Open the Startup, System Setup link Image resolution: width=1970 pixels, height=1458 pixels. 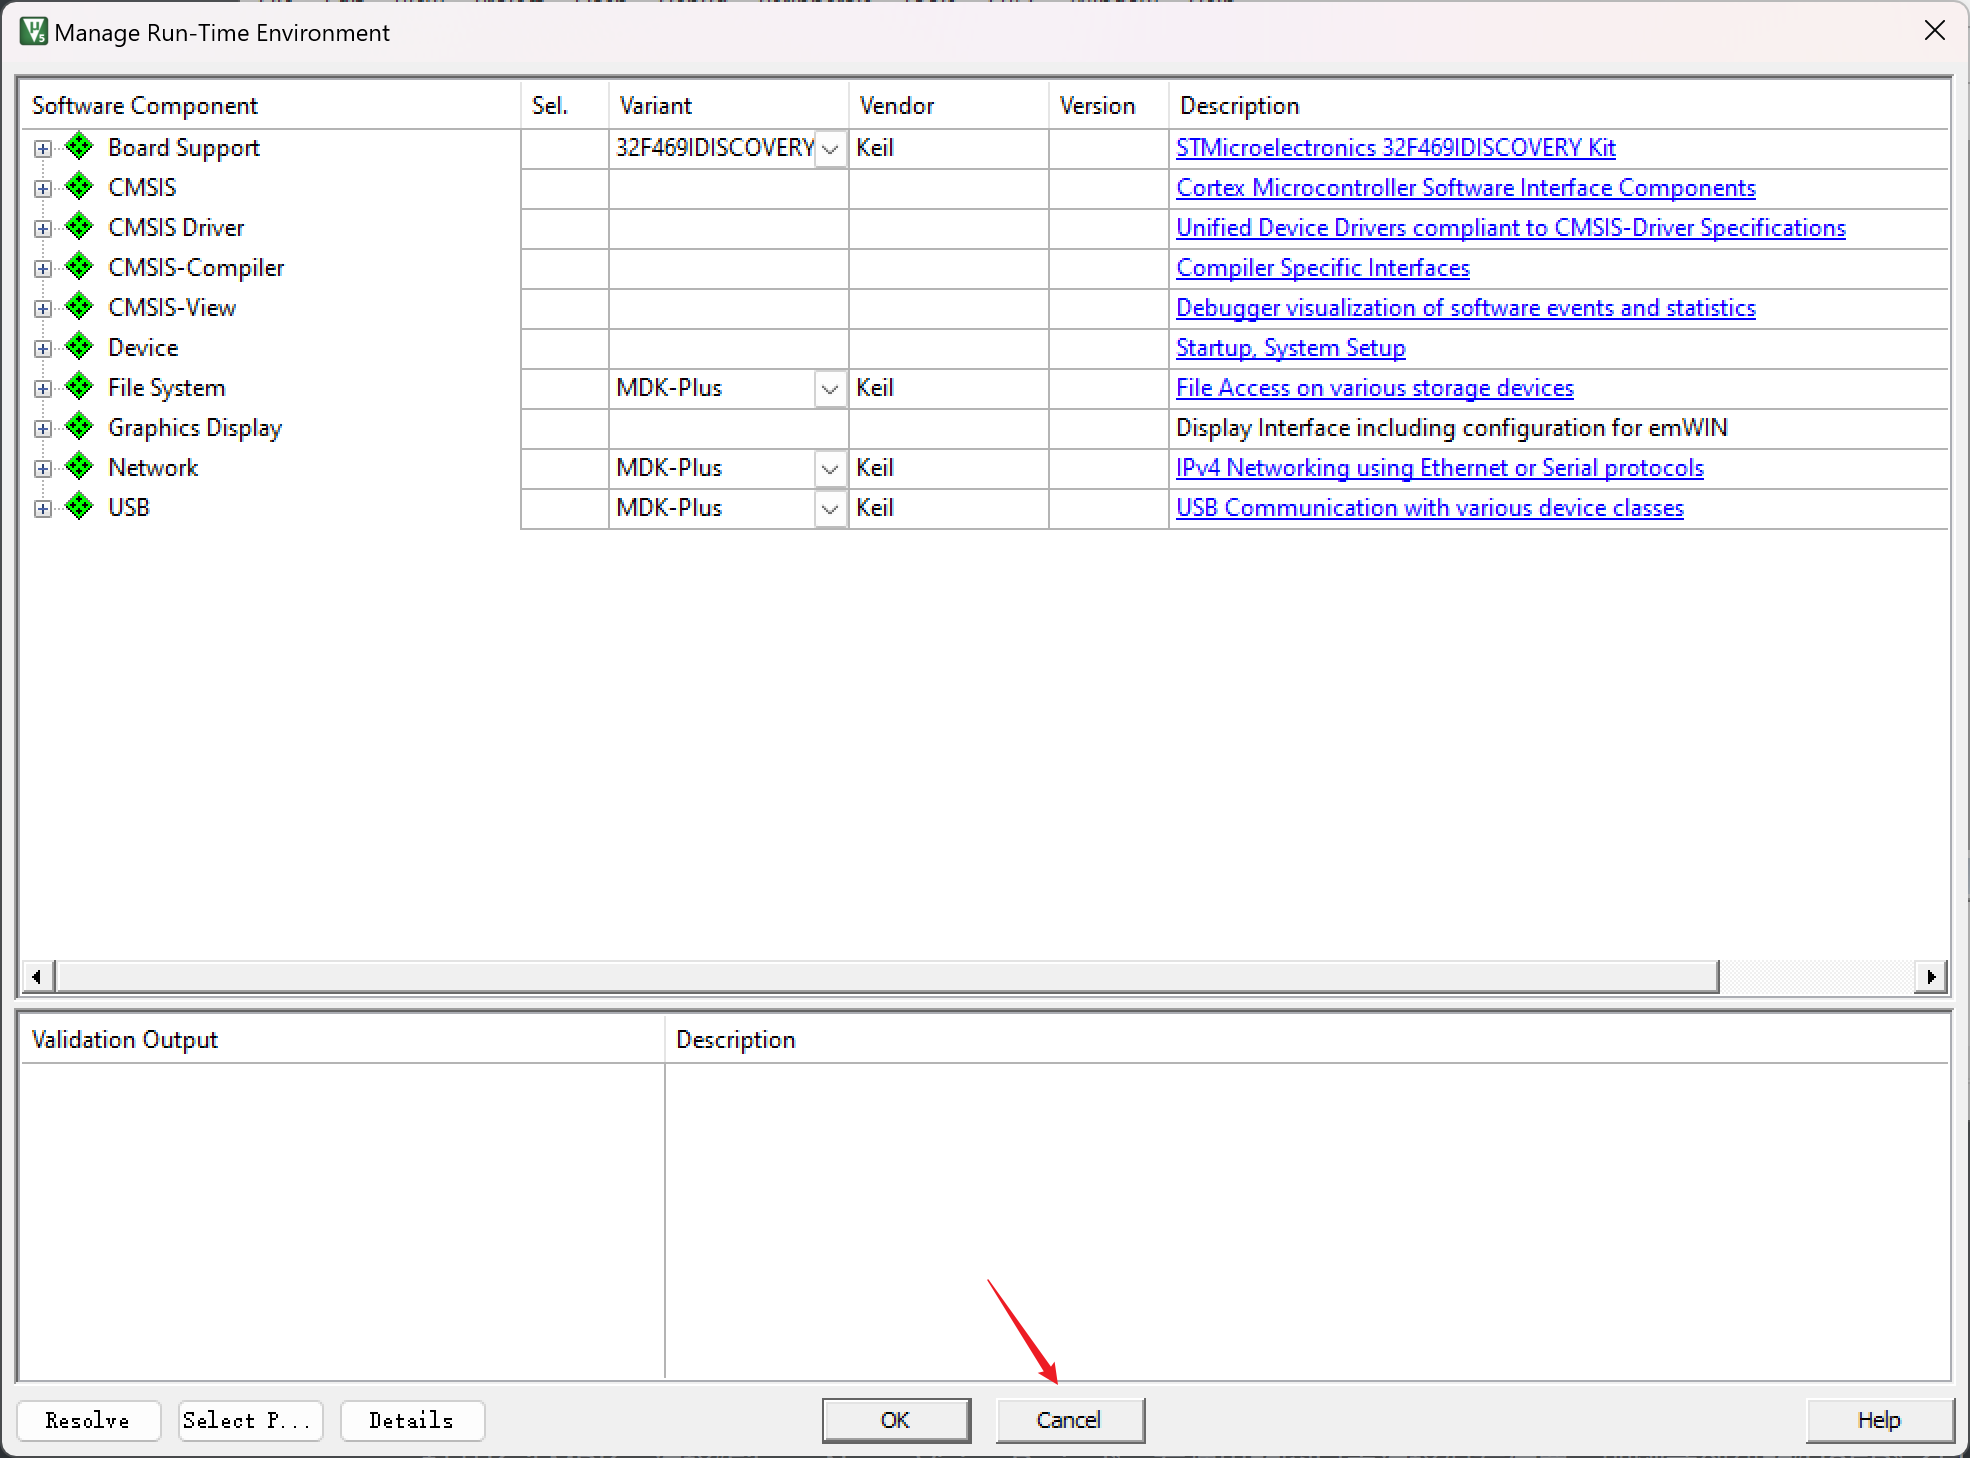tap(1290, 348)
